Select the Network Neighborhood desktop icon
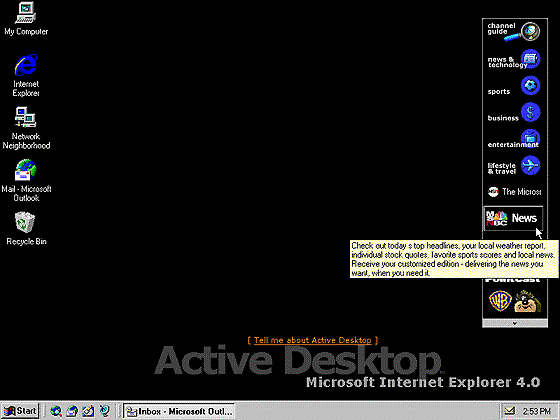 pos(26,128)
